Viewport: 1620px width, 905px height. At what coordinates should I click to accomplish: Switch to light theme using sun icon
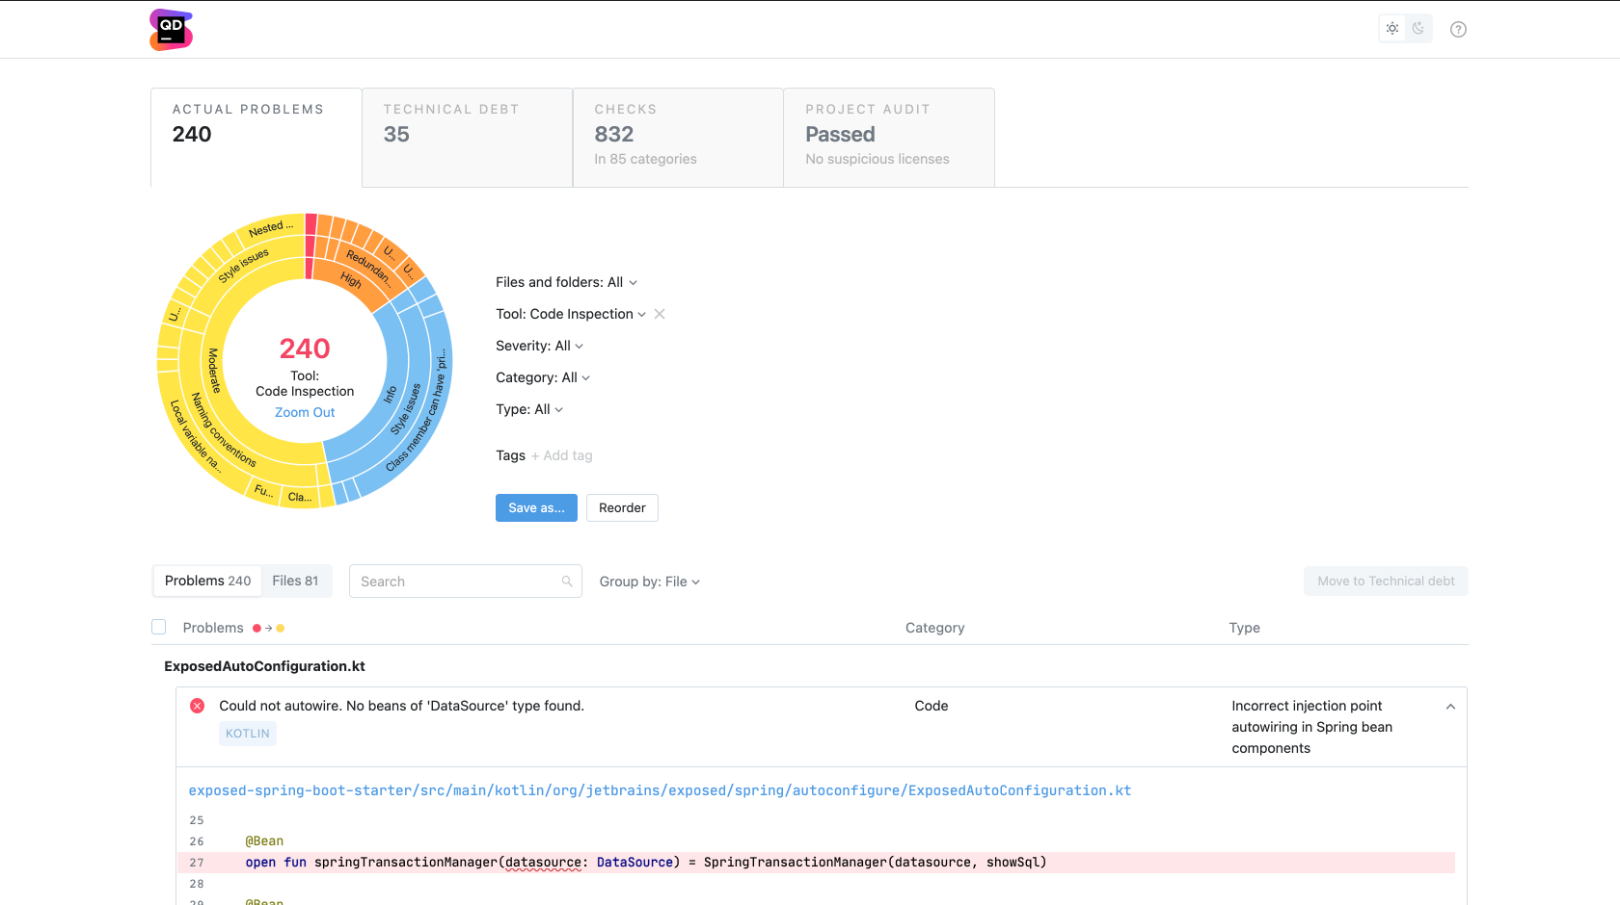pyautogui.click(x=1392, y=28)
